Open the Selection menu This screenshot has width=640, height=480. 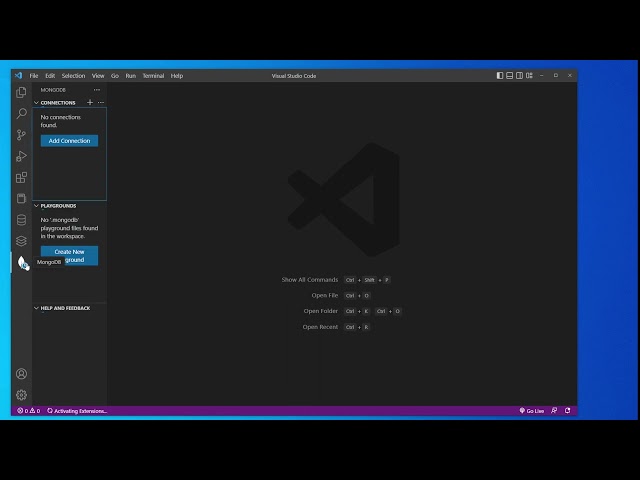point(73,76)
